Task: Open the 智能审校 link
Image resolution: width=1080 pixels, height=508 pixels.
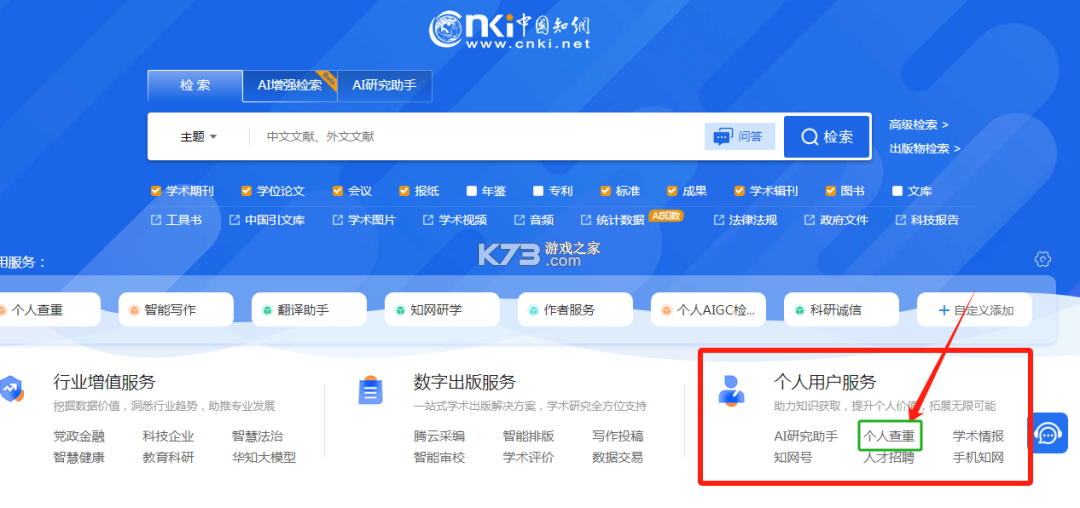Action: [x=439, y=457]
